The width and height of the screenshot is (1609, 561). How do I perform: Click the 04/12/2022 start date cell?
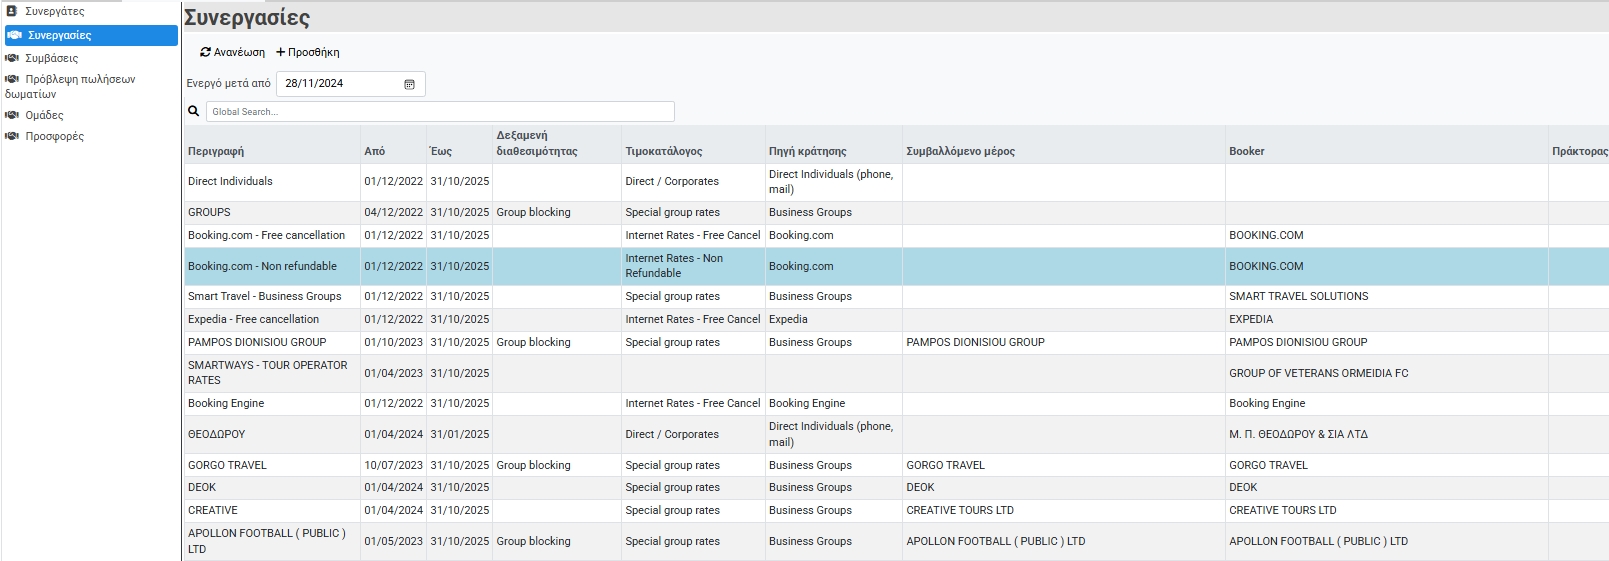[x=393, y=212]
